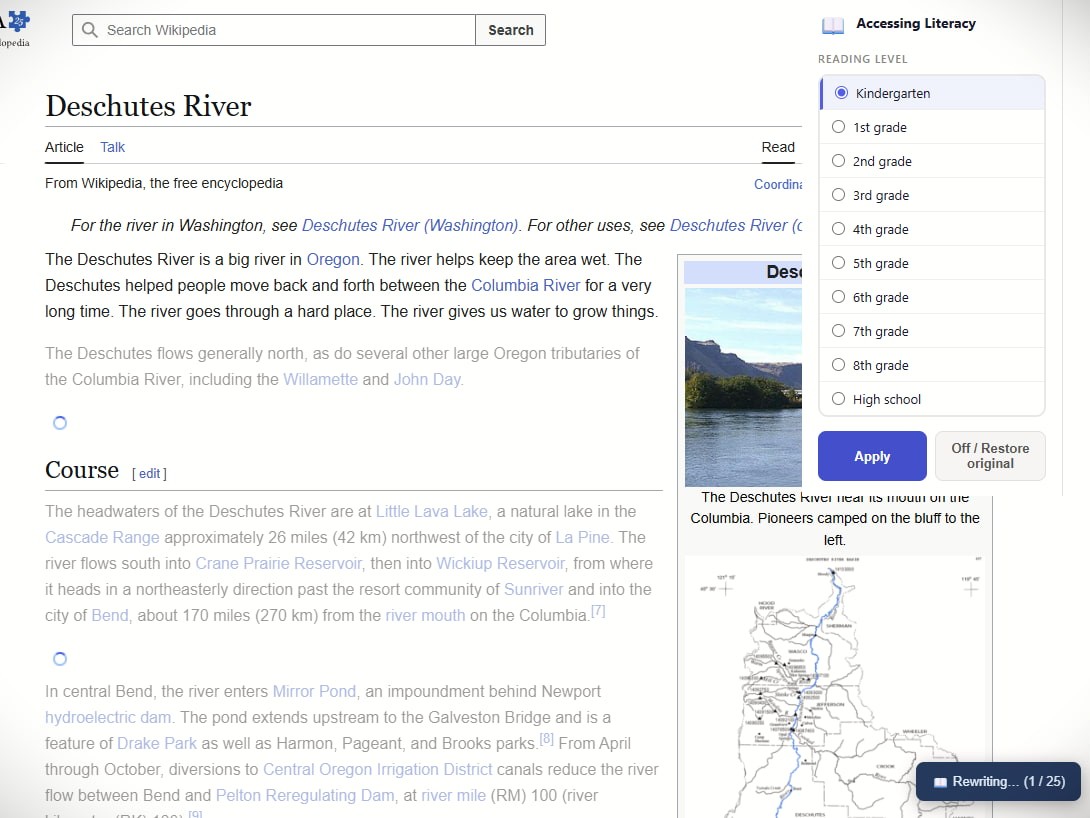Image resolution: width=1090 pixels, height=818 pixels.
Task: Open the Drake Park link
Action: tap(157, 744)
